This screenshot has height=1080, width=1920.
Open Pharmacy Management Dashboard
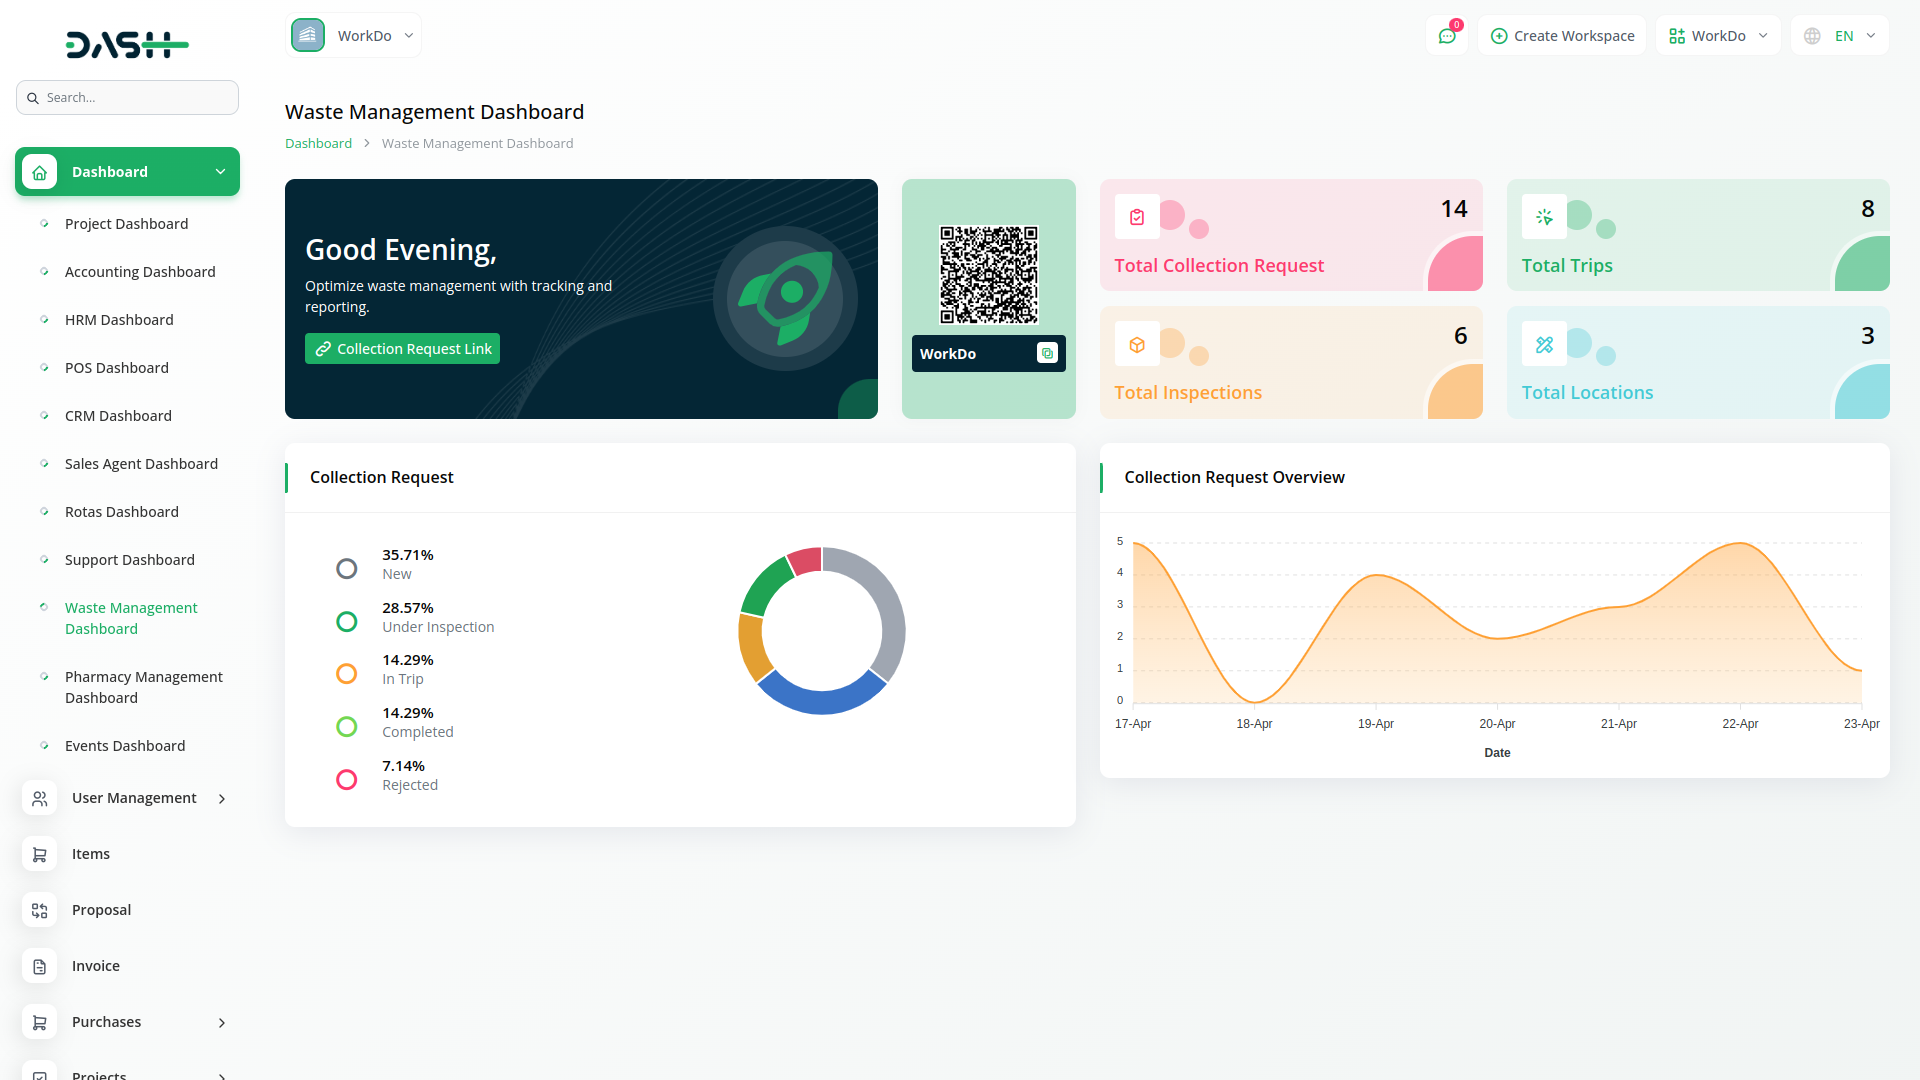click(144, 687)
